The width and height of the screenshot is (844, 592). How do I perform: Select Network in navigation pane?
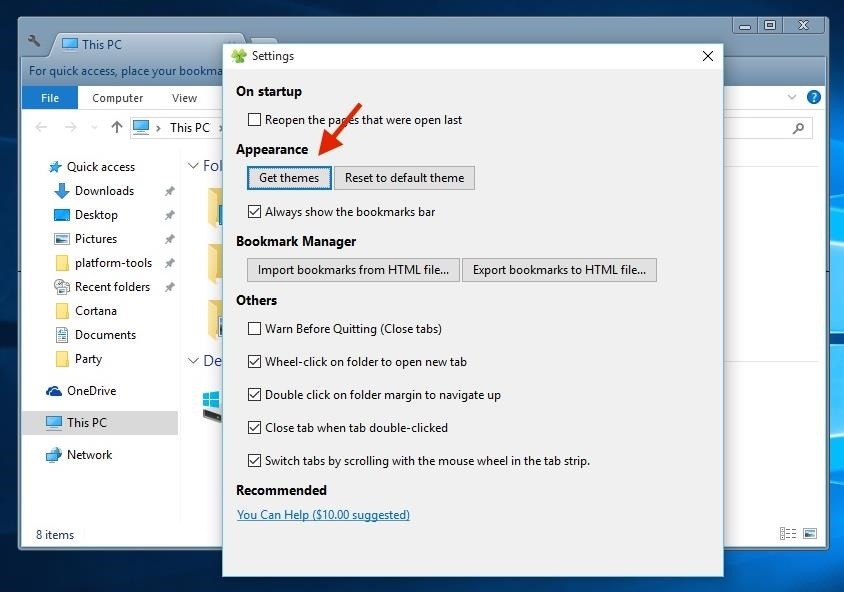pyautogui.click(x=89, y=455)
